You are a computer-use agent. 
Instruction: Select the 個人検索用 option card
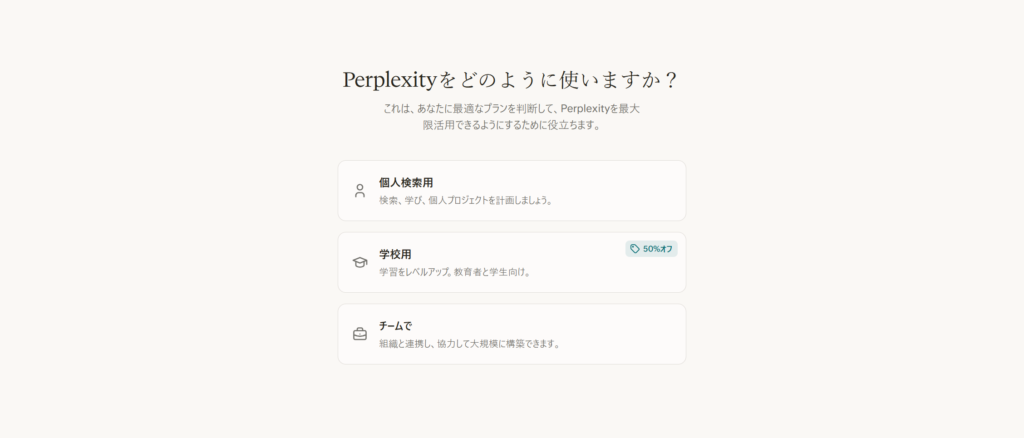(x=511, y=190)
